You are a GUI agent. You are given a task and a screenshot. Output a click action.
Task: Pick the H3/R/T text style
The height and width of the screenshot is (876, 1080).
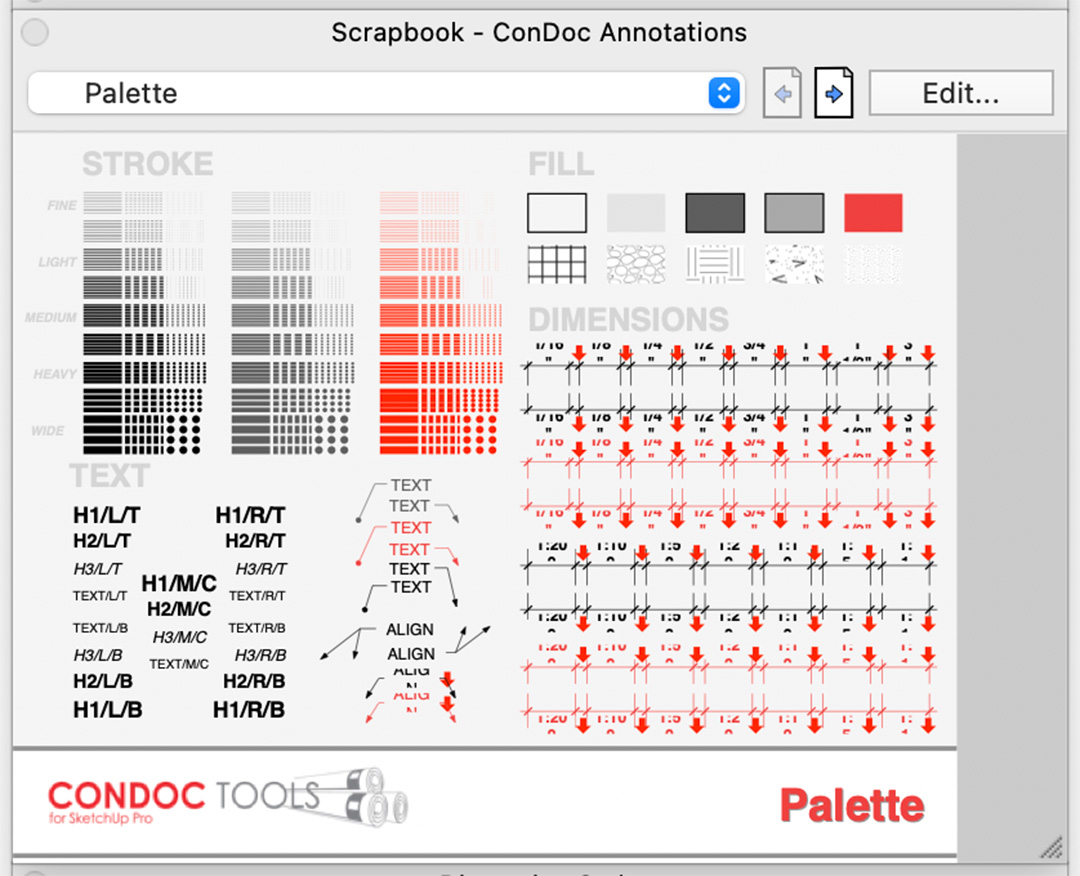[261, 569]
